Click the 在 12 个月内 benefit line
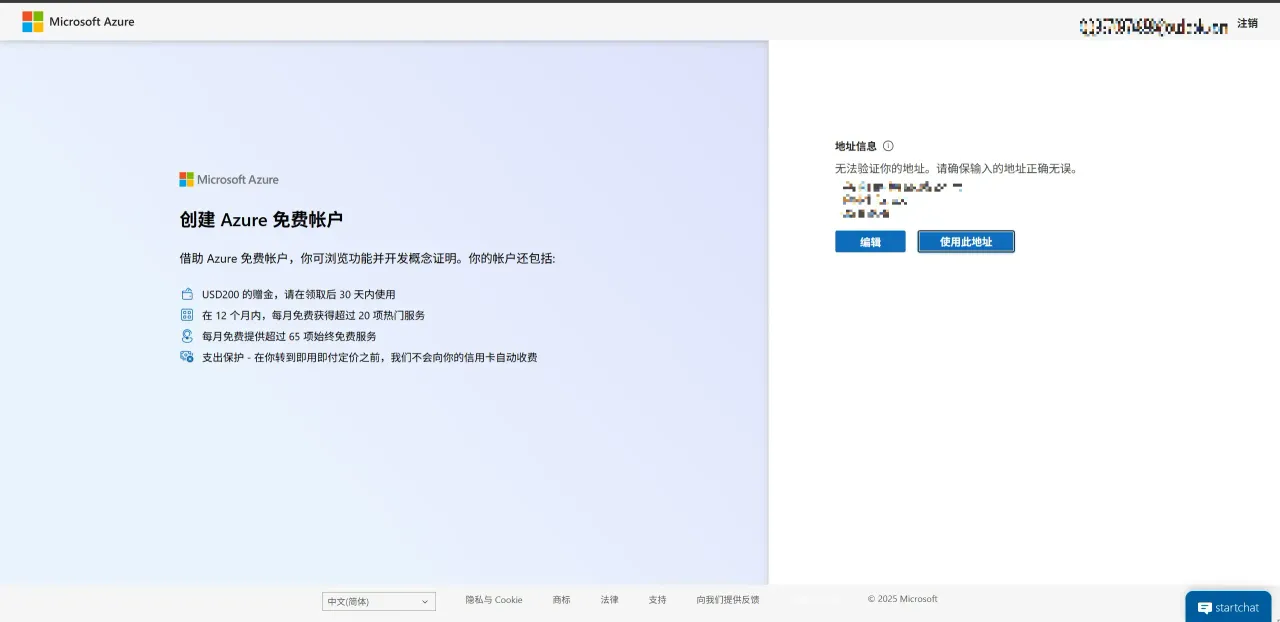The width and height of the screenshot is (1280, 622). pos(313,315)
